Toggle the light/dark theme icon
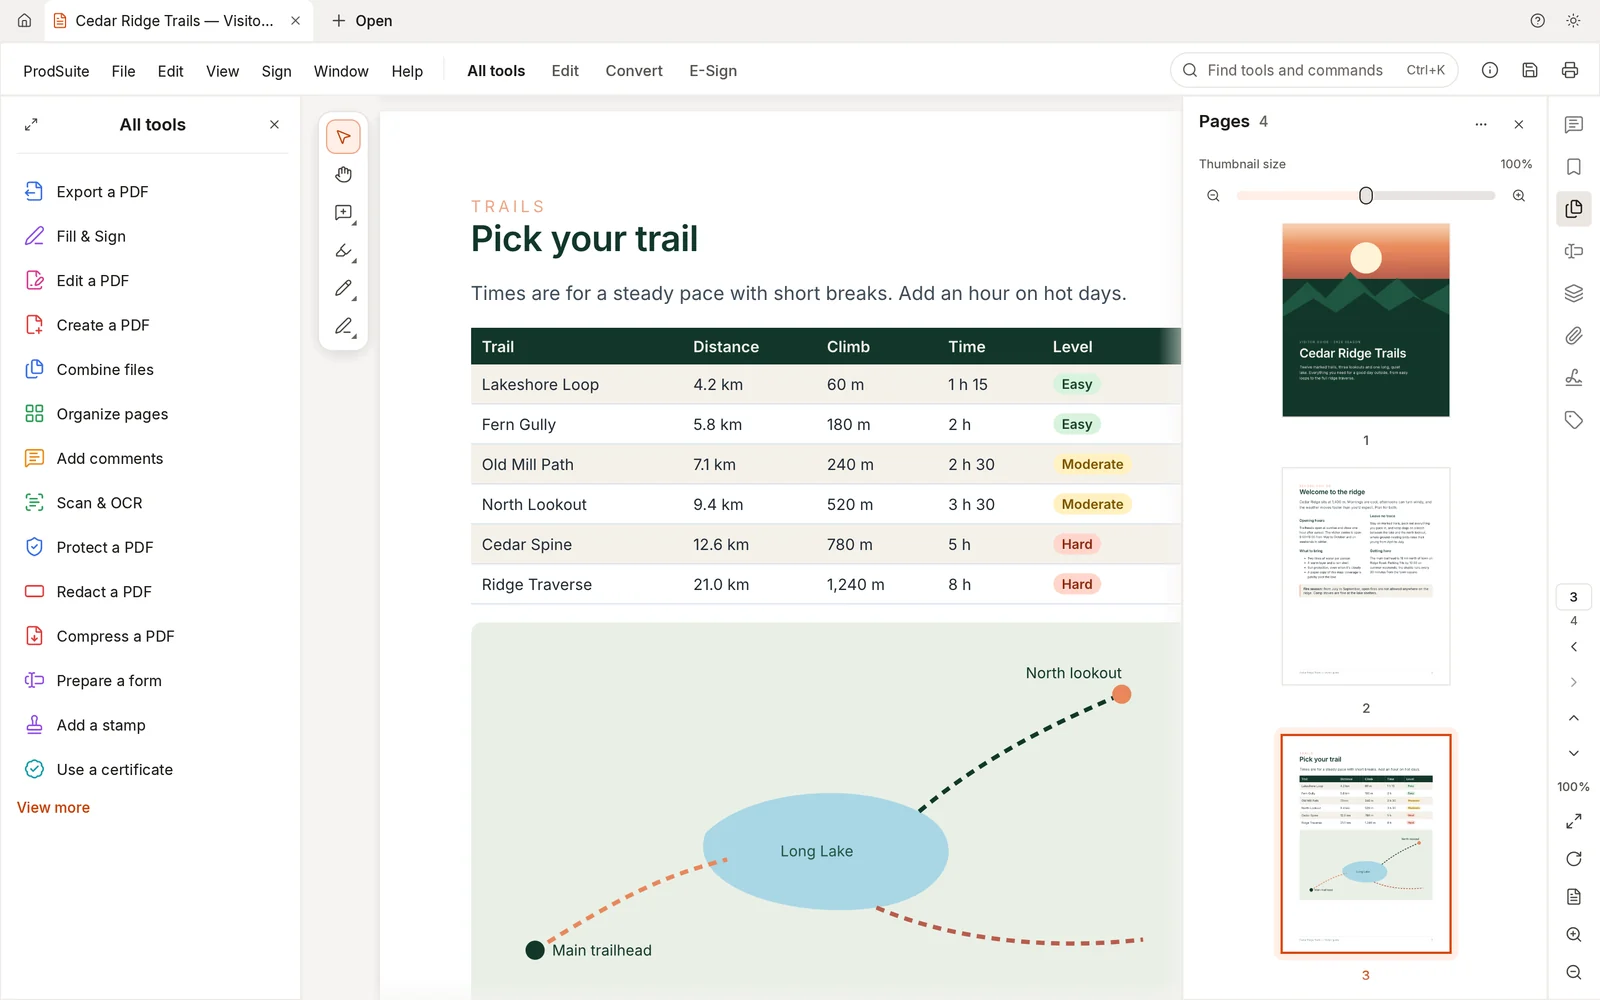 [1573, 20]
